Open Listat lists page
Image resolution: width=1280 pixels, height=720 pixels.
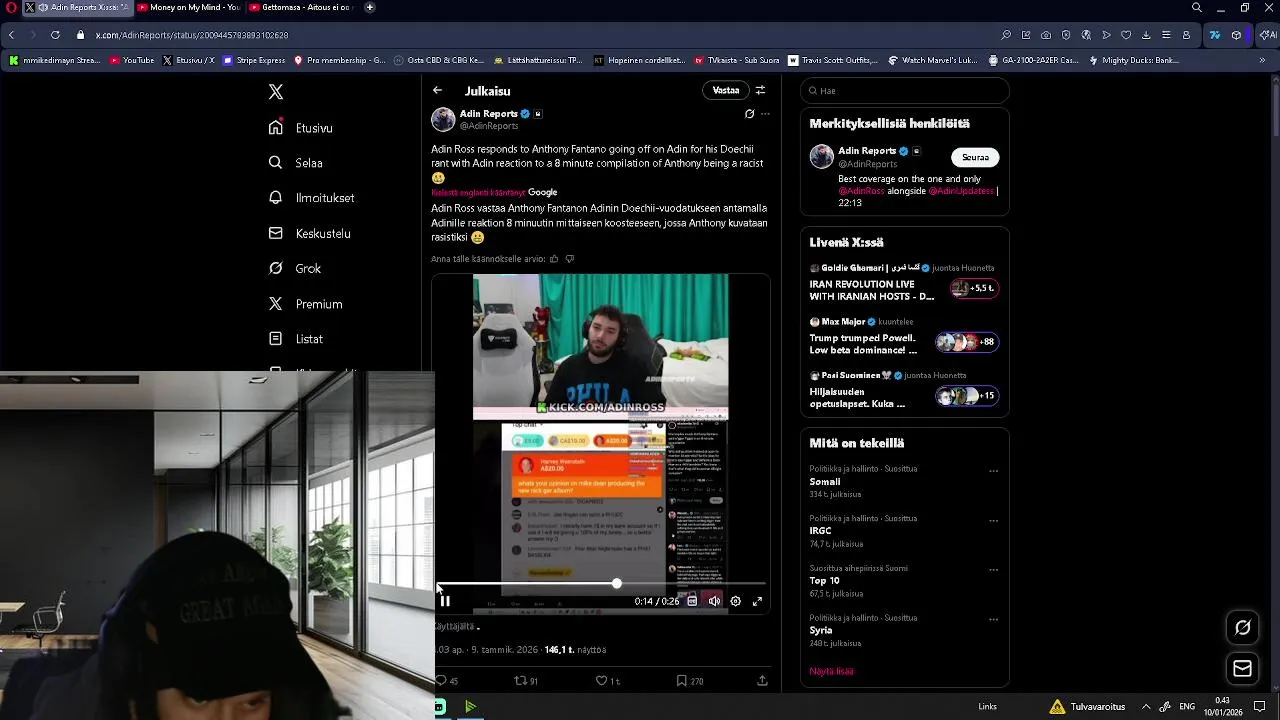pos(296,339)
